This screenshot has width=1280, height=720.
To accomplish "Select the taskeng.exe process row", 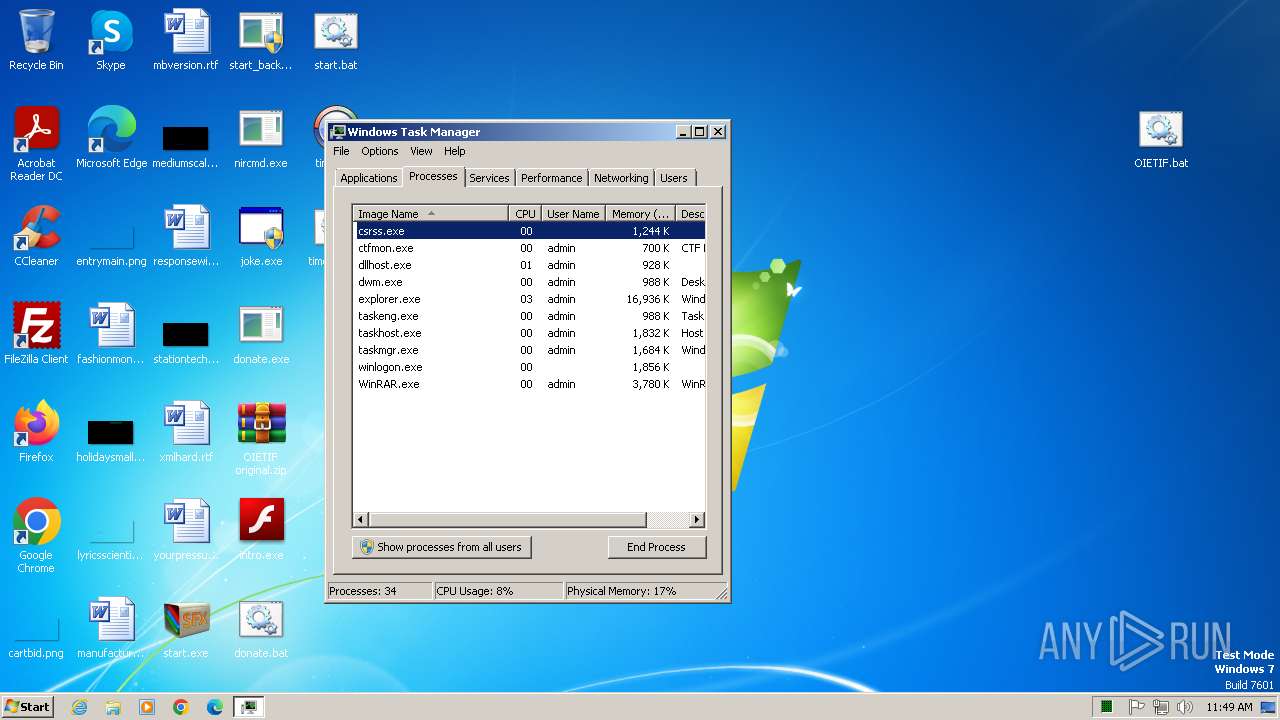I will 530,316.
